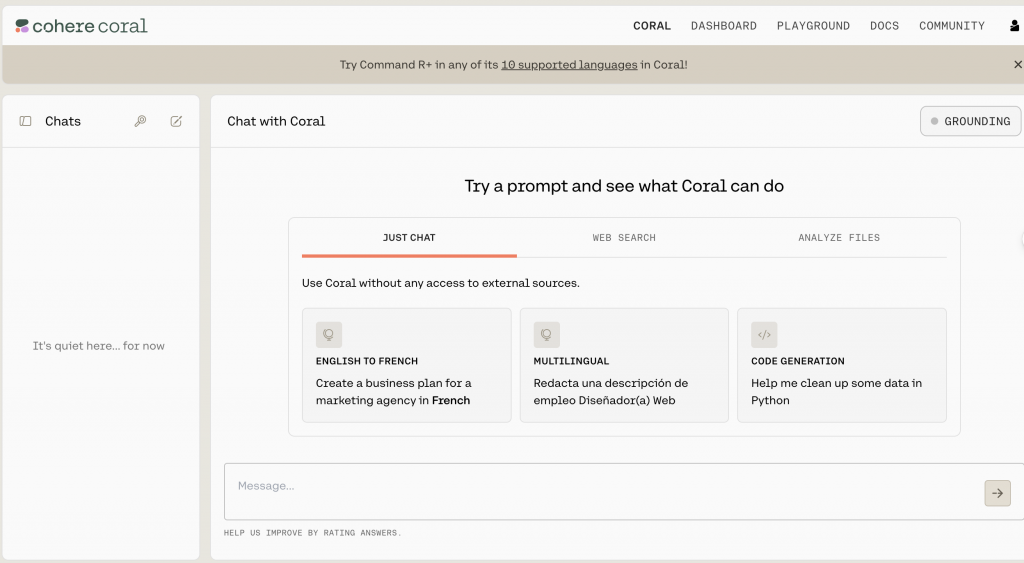Switch to the Analyze Files tab
Viewport: 1024px width, 563px height.
839,238
